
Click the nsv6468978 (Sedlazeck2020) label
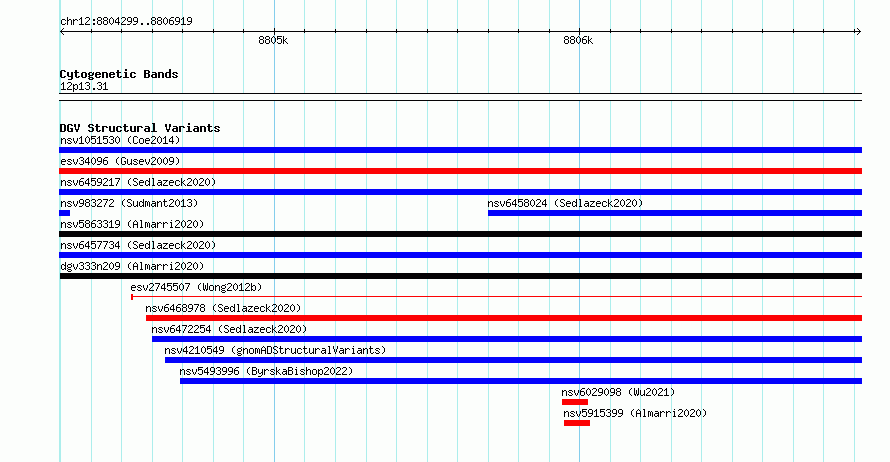click(x=223, y=308)
